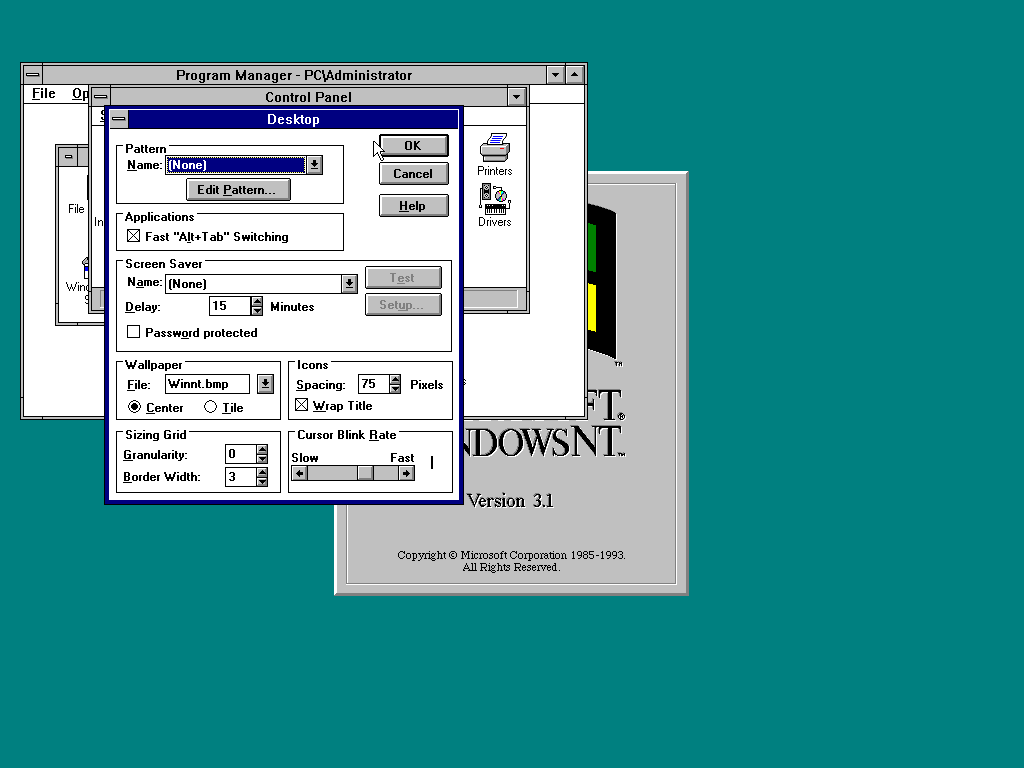Click the Screen Saver (None) list field

pos(253,283)
